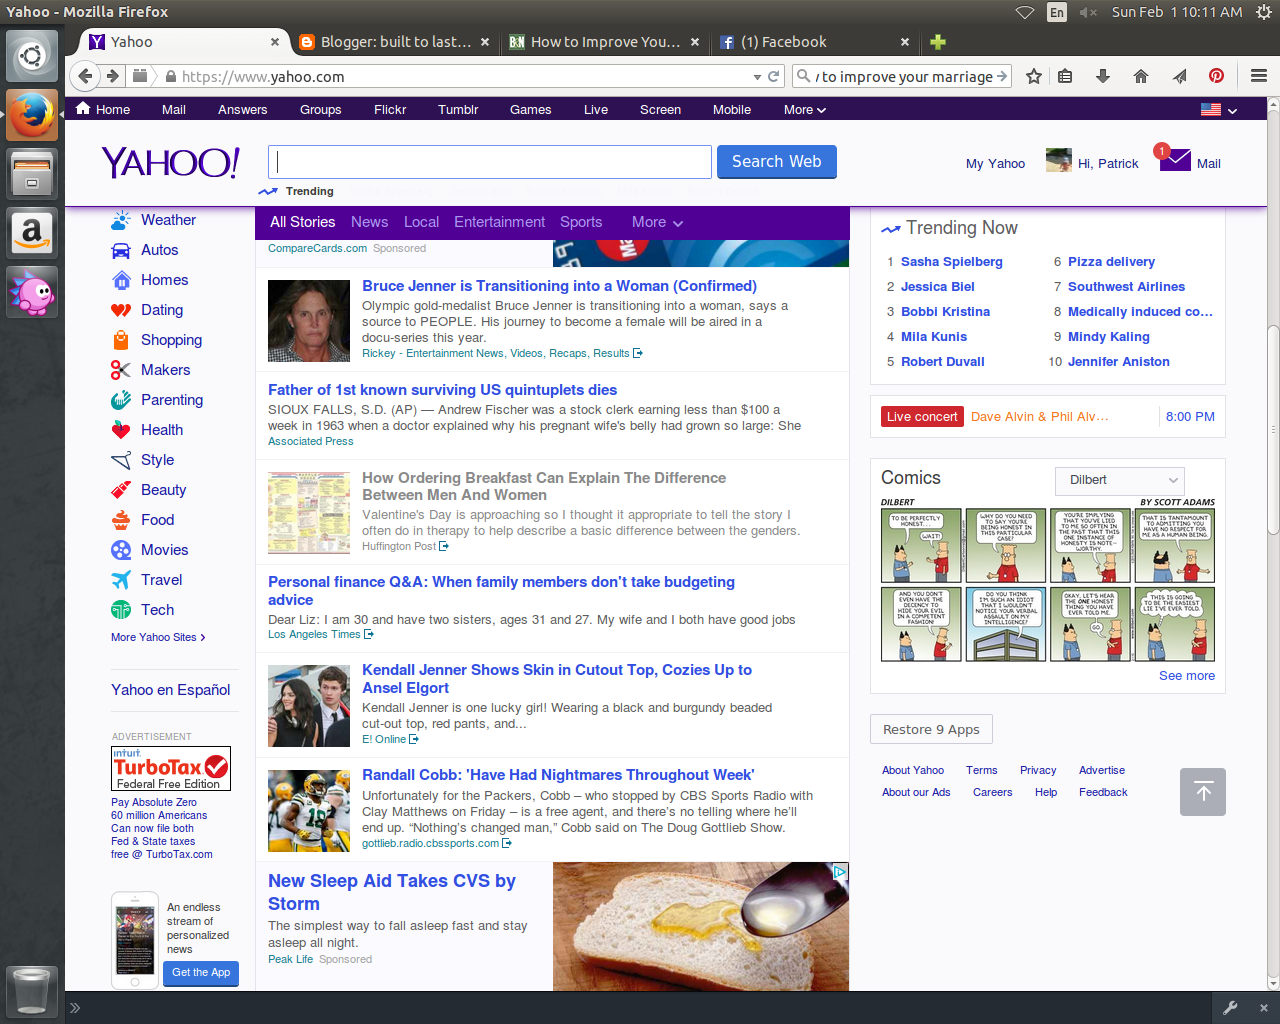Select the Sports stories tab

581,222
